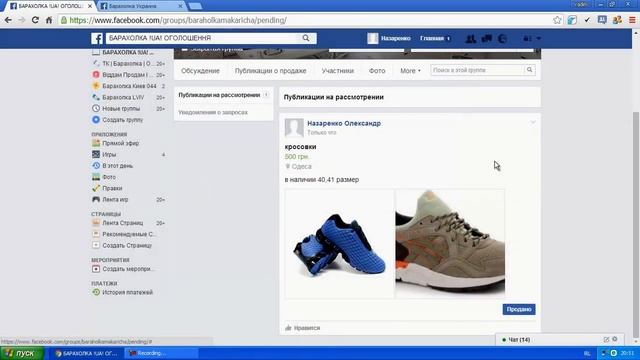Screen dimensions: 640x360
Task: Open the browser home page icon
Action: [x=49, y=20]
